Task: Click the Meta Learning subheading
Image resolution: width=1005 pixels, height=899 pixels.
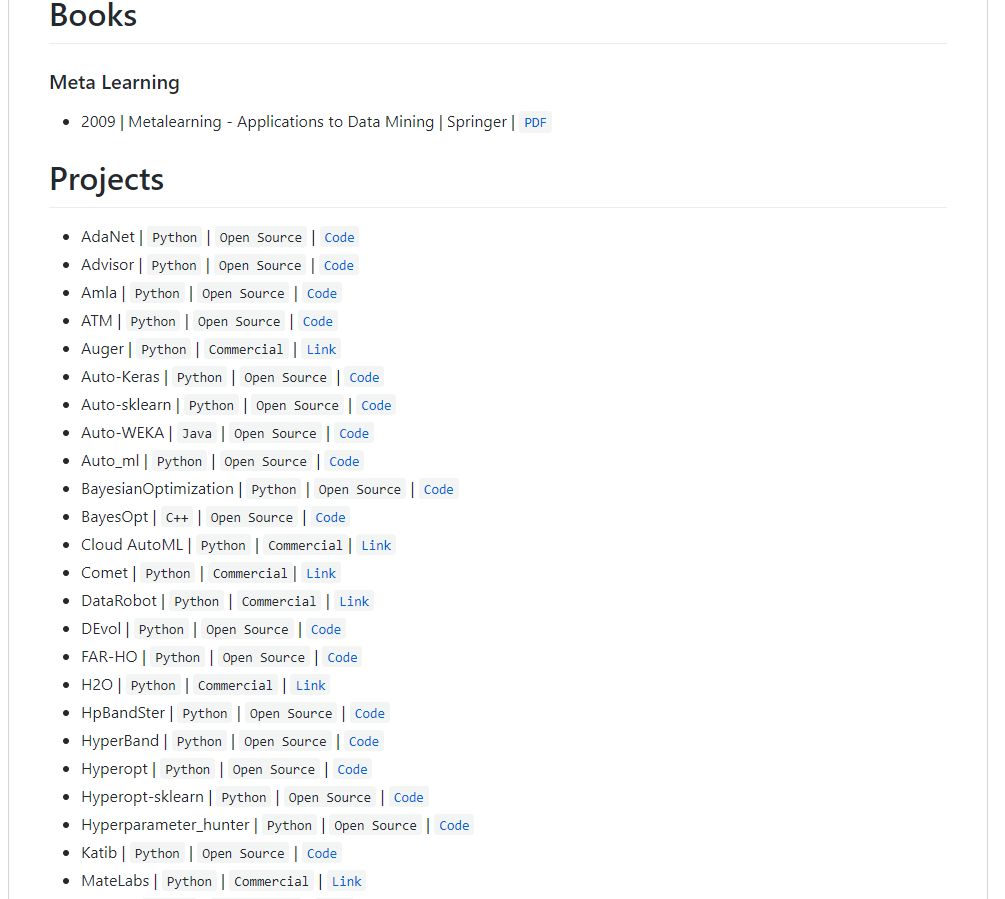Action: pyautogui.click(x=115, y=83)
